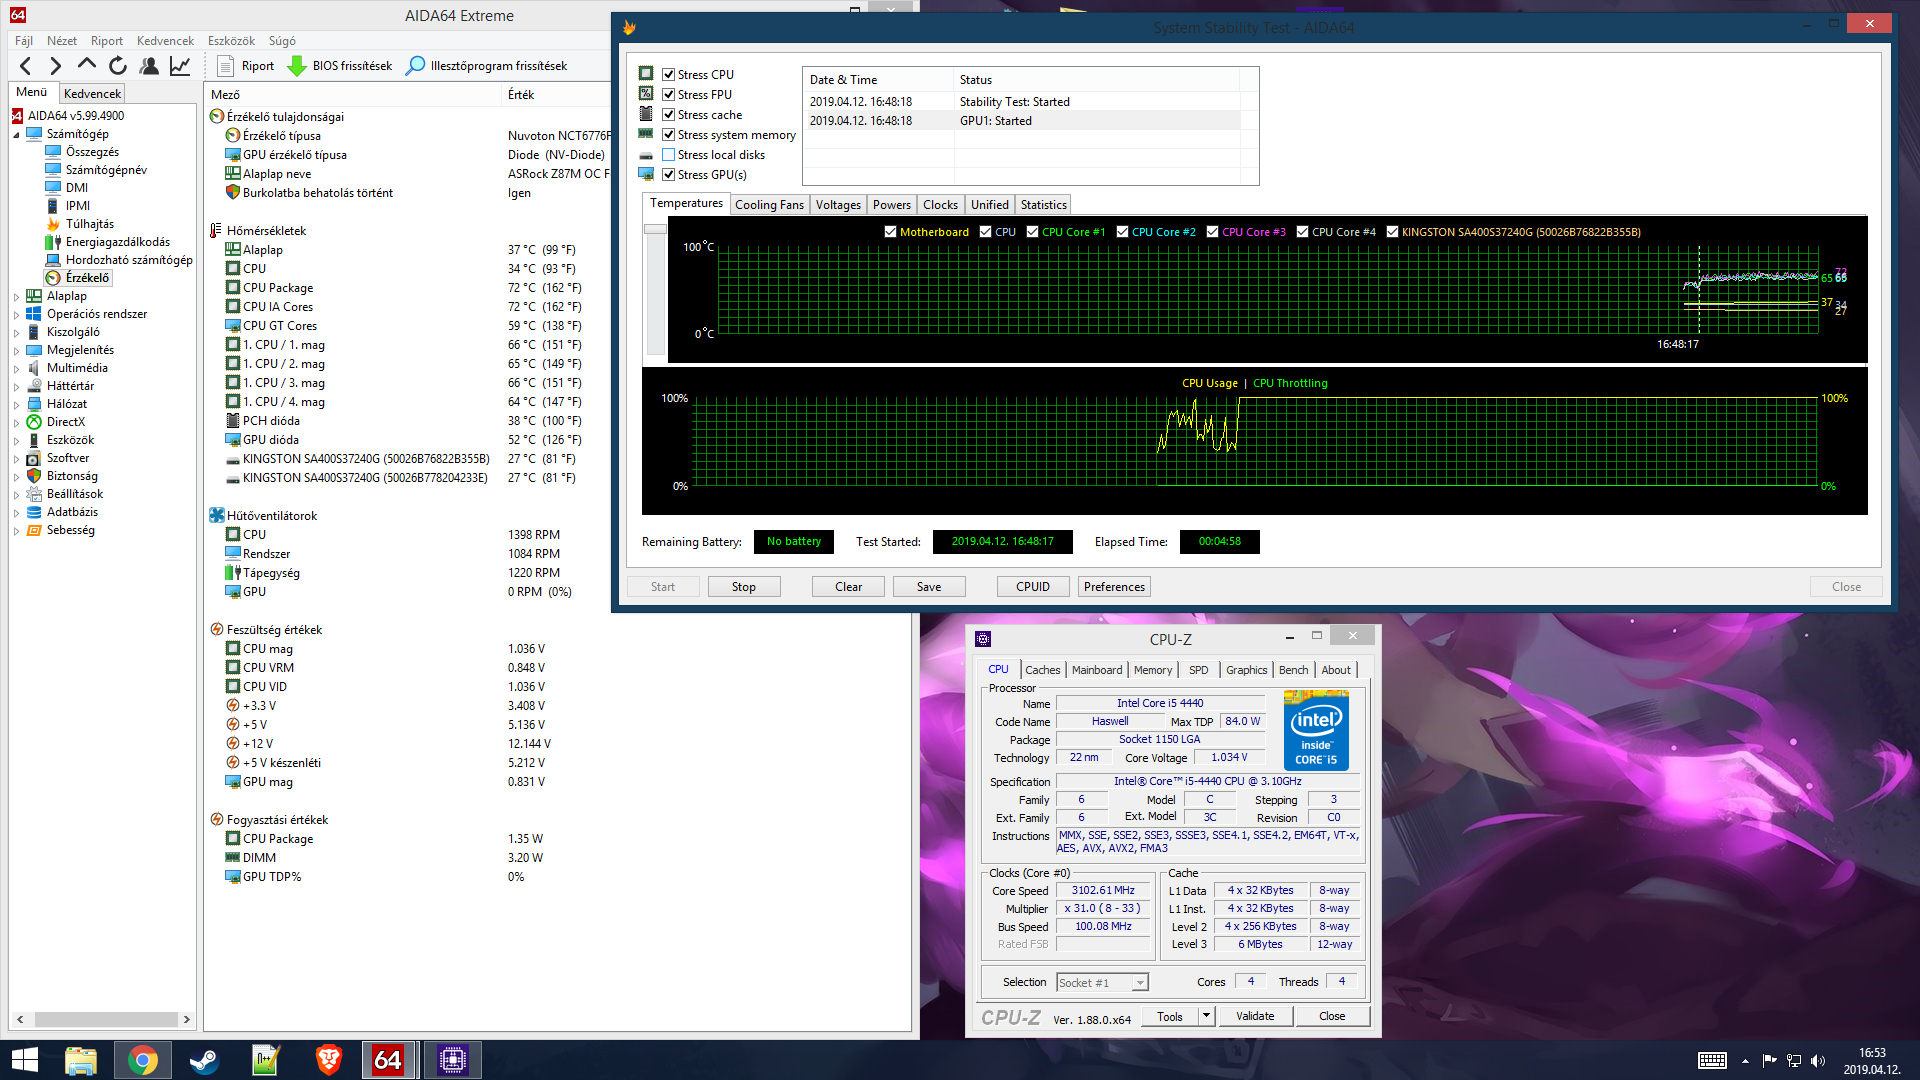Expand the Alaplap tree node

coord(16,297)
